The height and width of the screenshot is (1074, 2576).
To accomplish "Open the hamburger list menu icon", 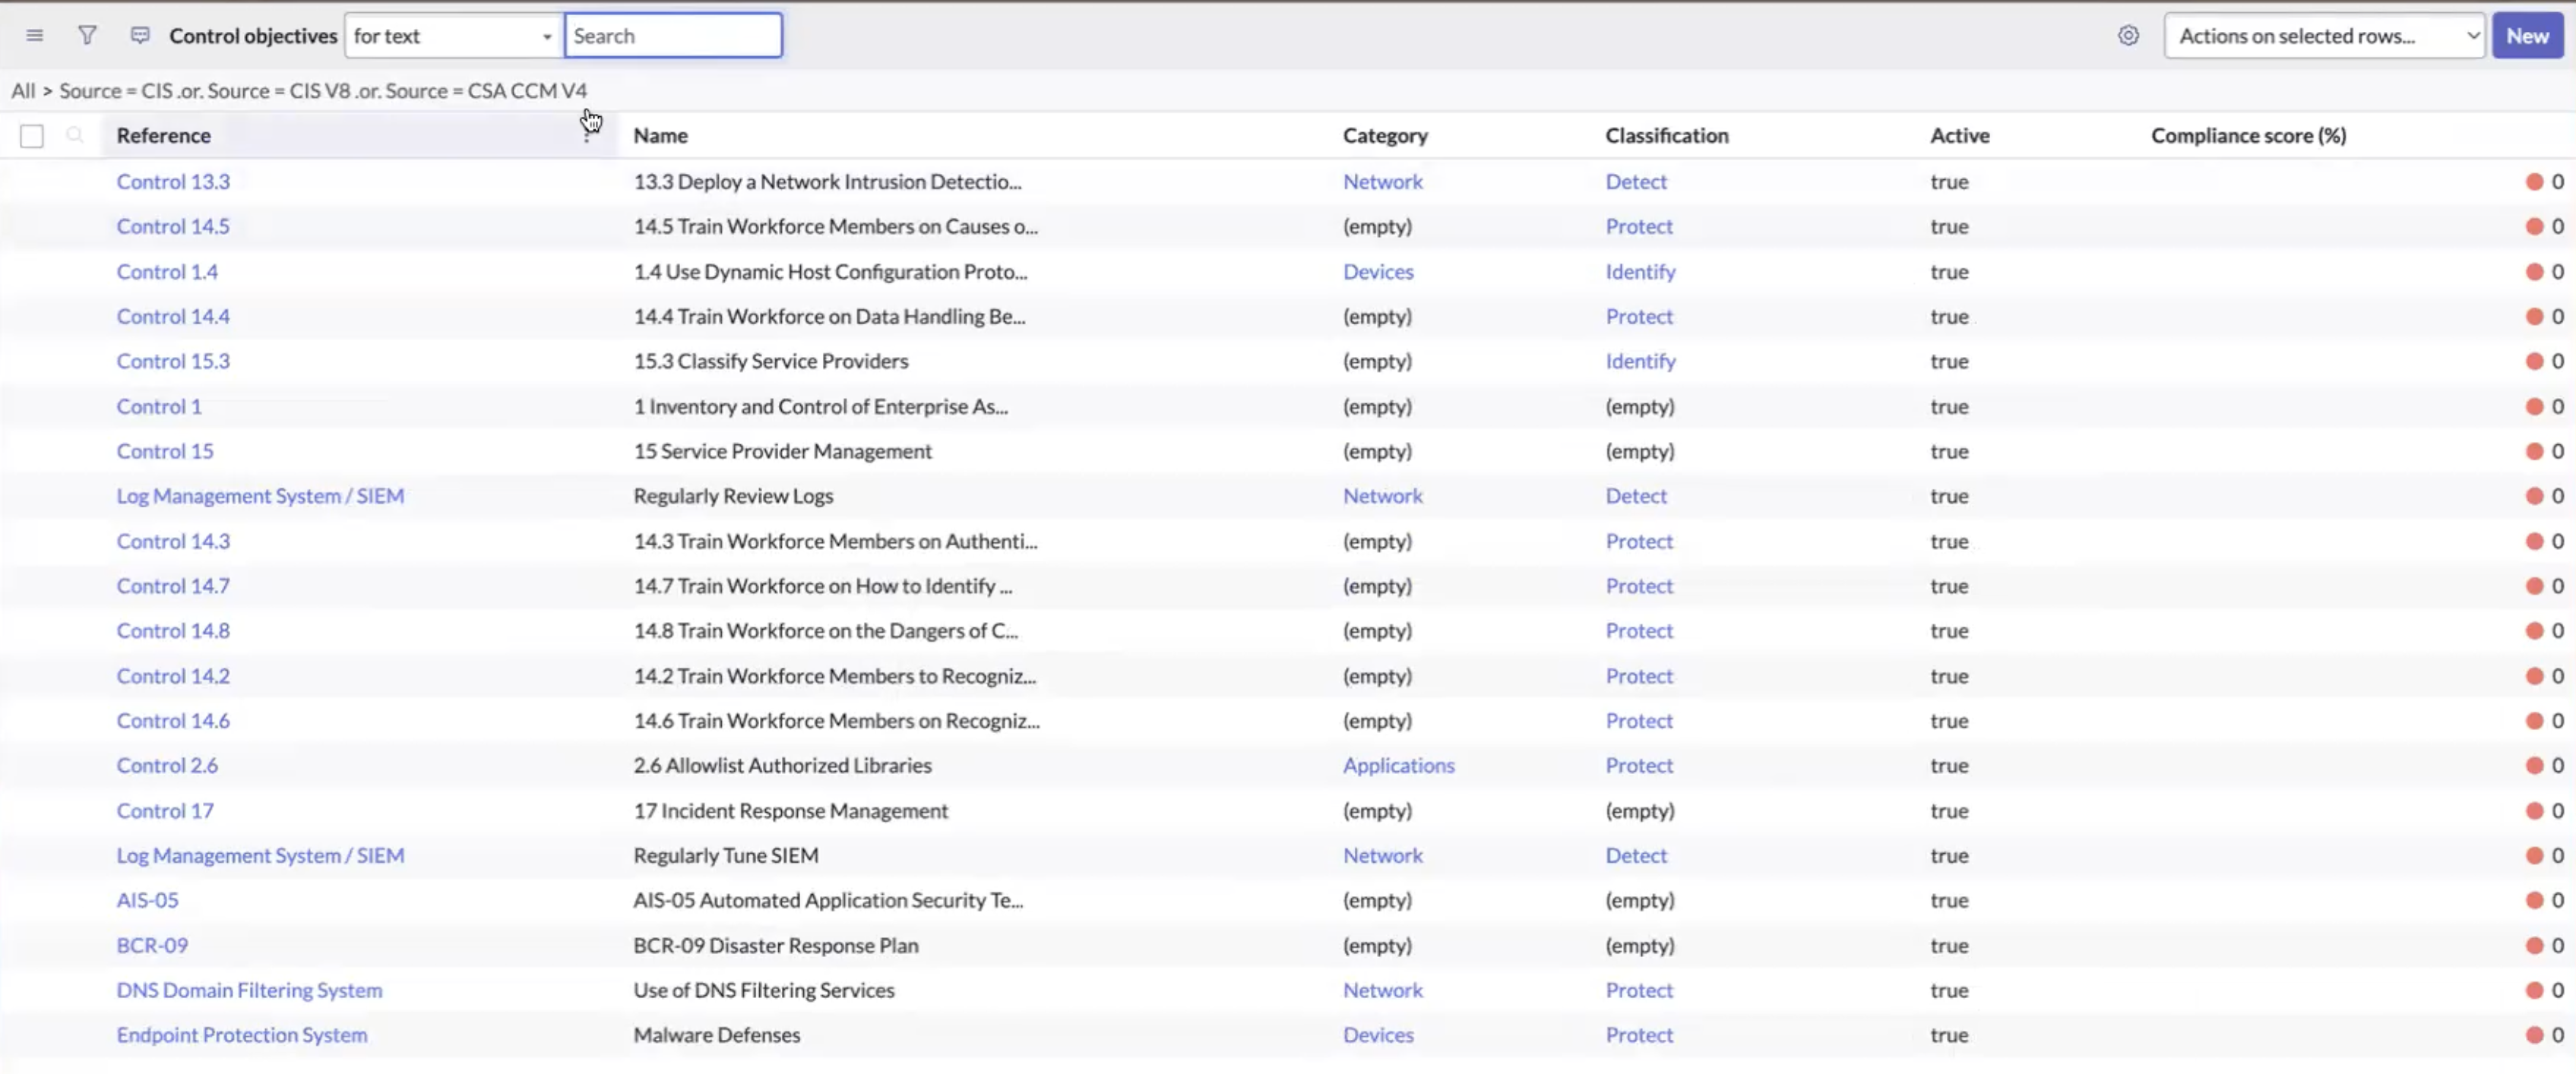I will (35, 36).
